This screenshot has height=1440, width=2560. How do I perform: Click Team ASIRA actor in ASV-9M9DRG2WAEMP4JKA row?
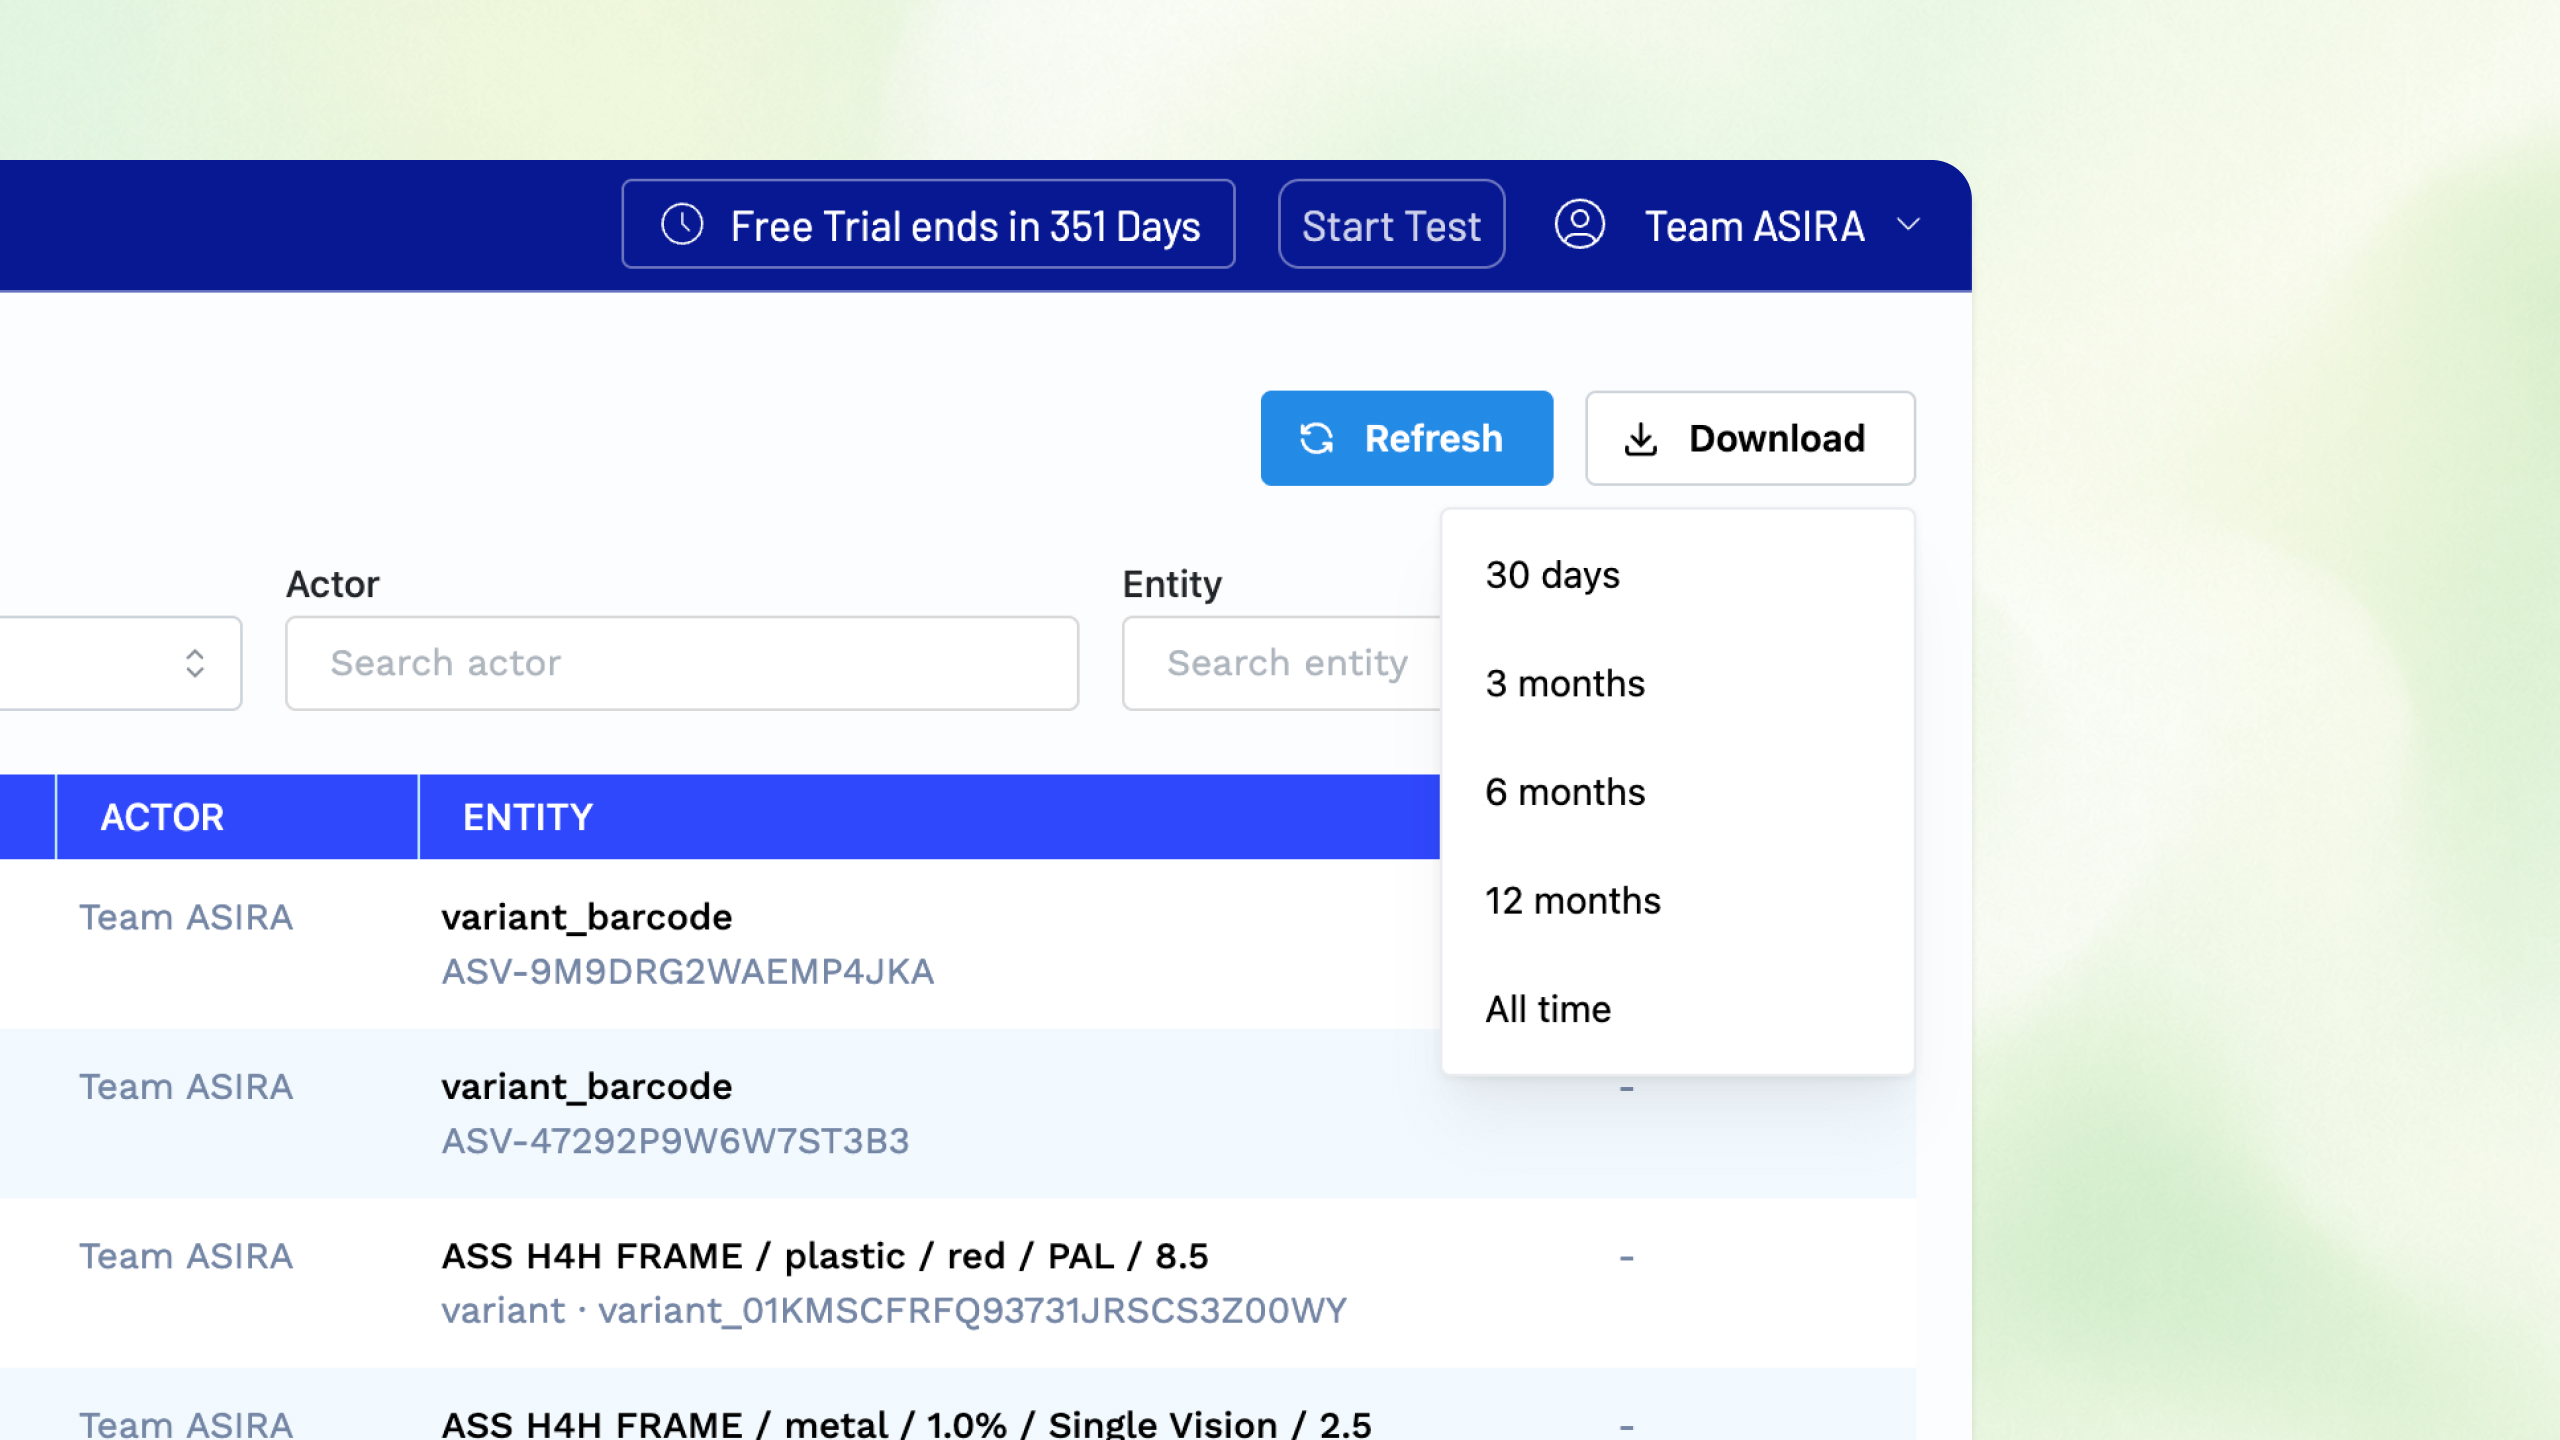pos(186,917)
